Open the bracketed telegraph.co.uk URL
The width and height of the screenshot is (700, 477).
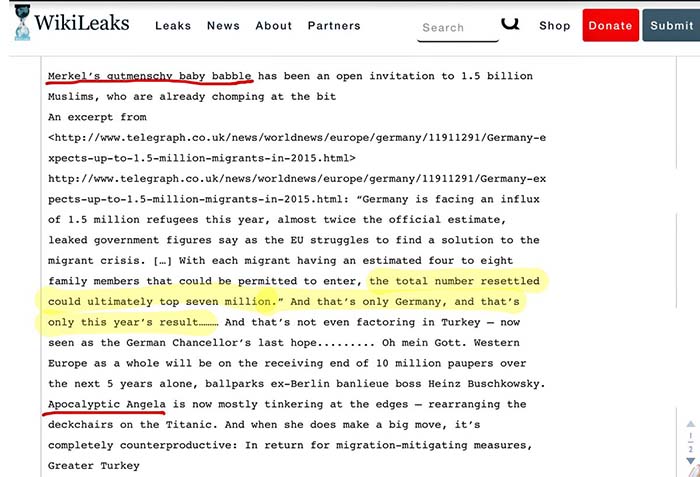click(x=297, y=148)
